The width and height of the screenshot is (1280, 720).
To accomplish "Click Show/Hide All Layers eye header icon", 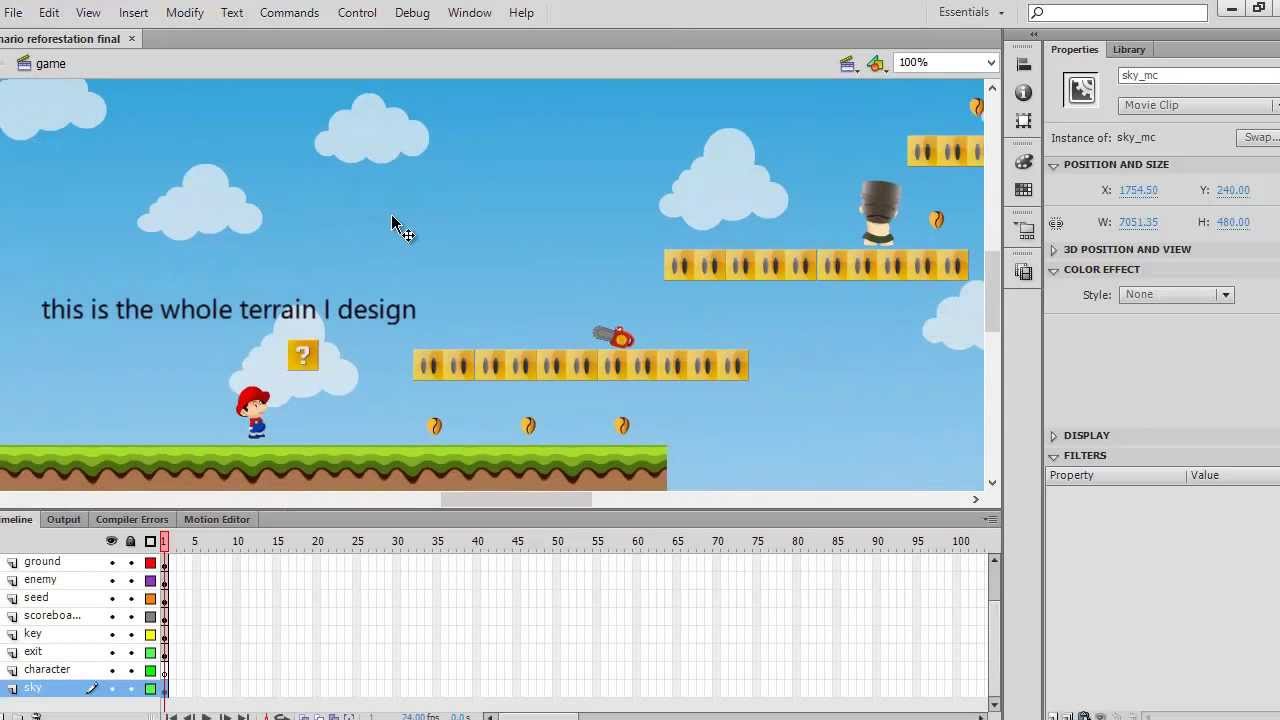I will [x=111, y=541].
